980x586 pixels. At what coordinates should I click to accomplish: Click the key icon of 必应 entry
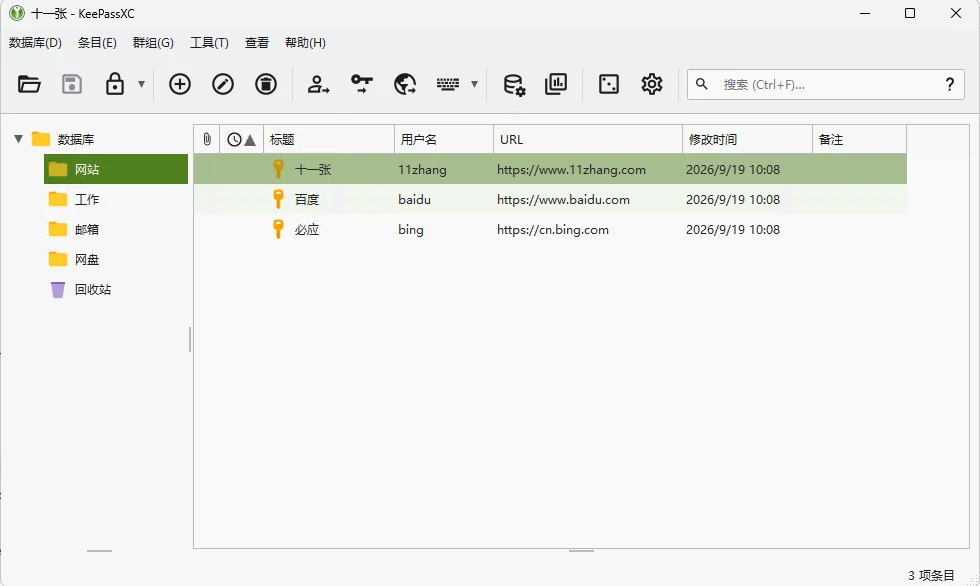[279, 229]
